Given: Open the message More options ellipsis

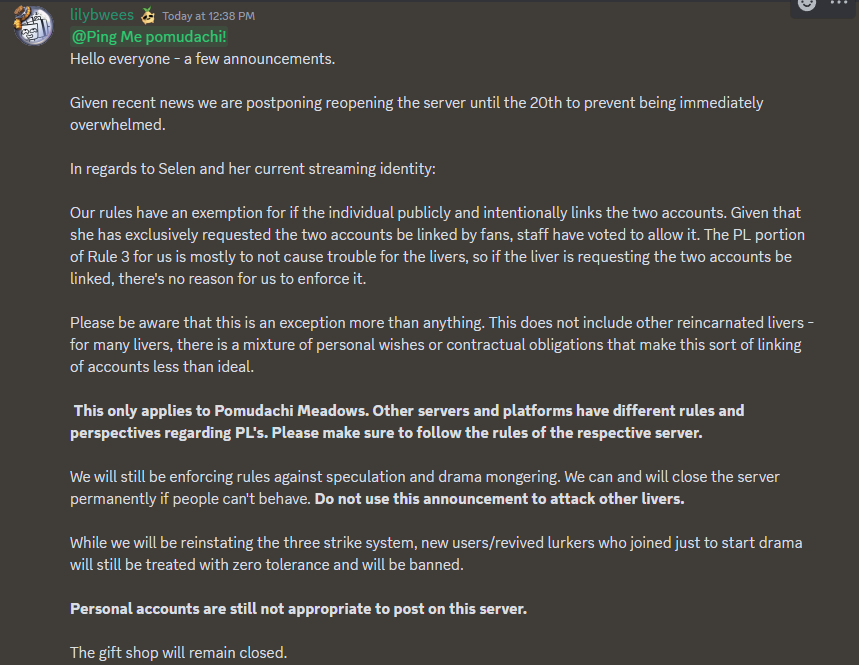Looking at the screenshot, I should (x=839, y=3).
